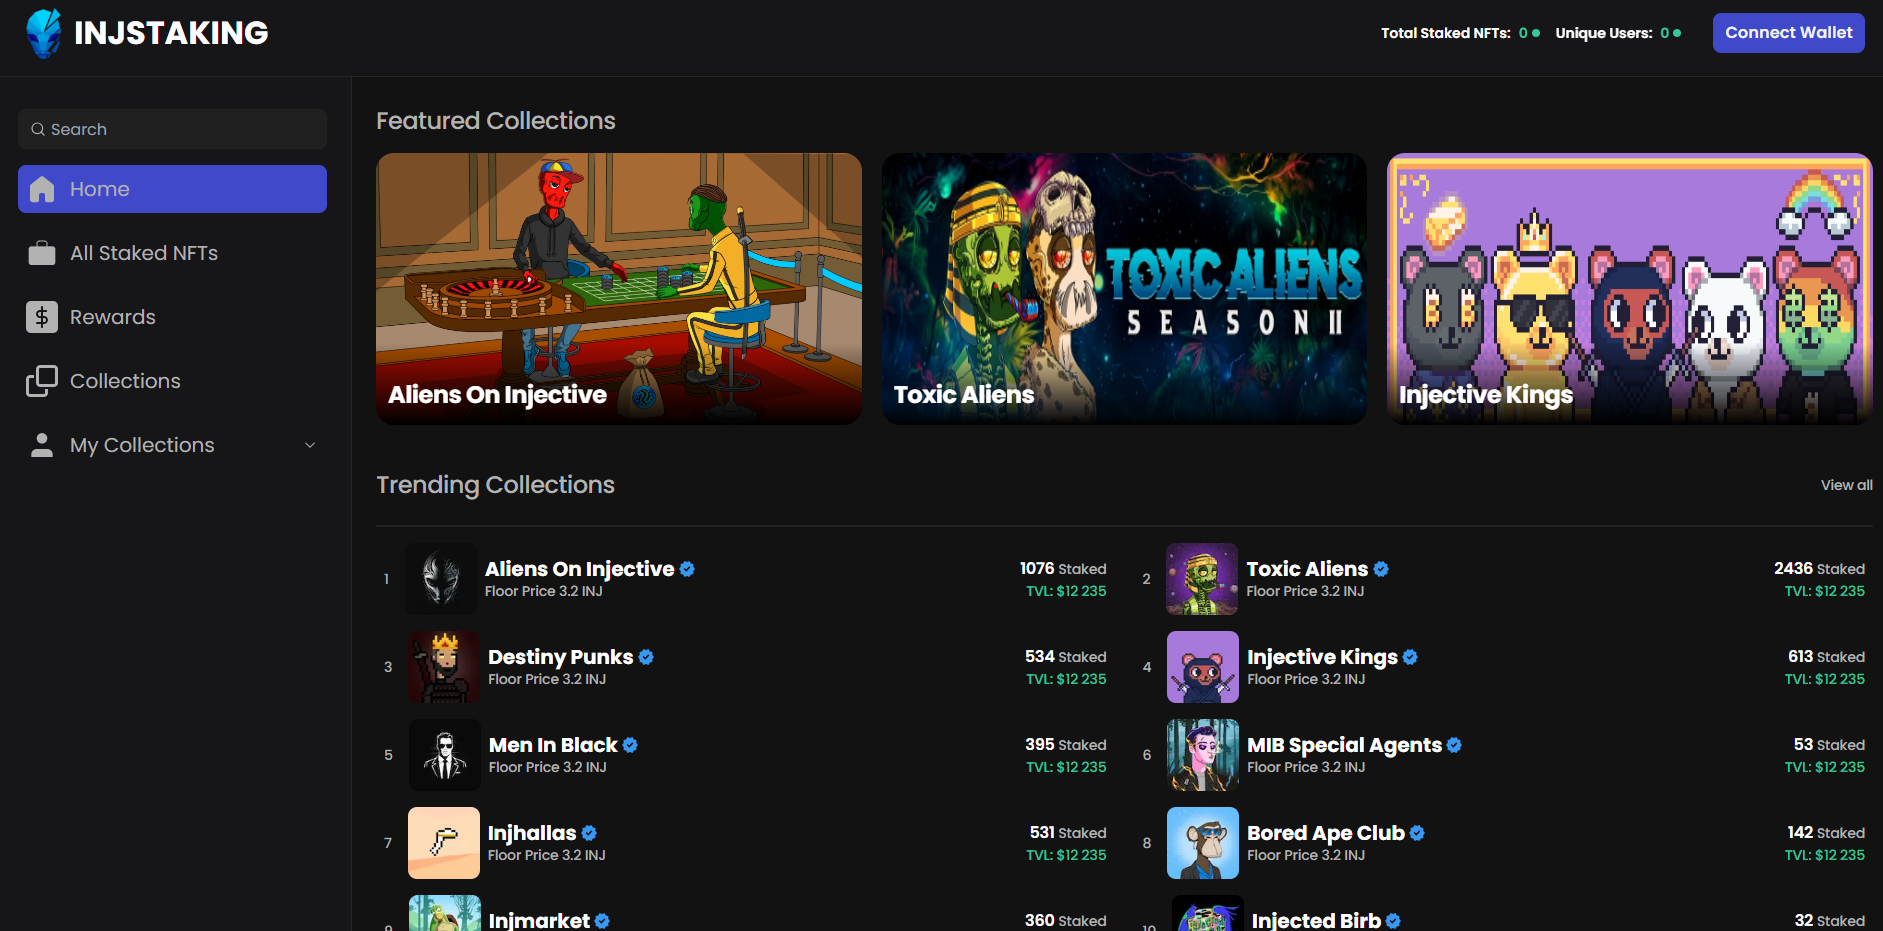Click the All Staked NFTs briefcase icon
Screen dimensions: 1883x931
tap(42, 253)
